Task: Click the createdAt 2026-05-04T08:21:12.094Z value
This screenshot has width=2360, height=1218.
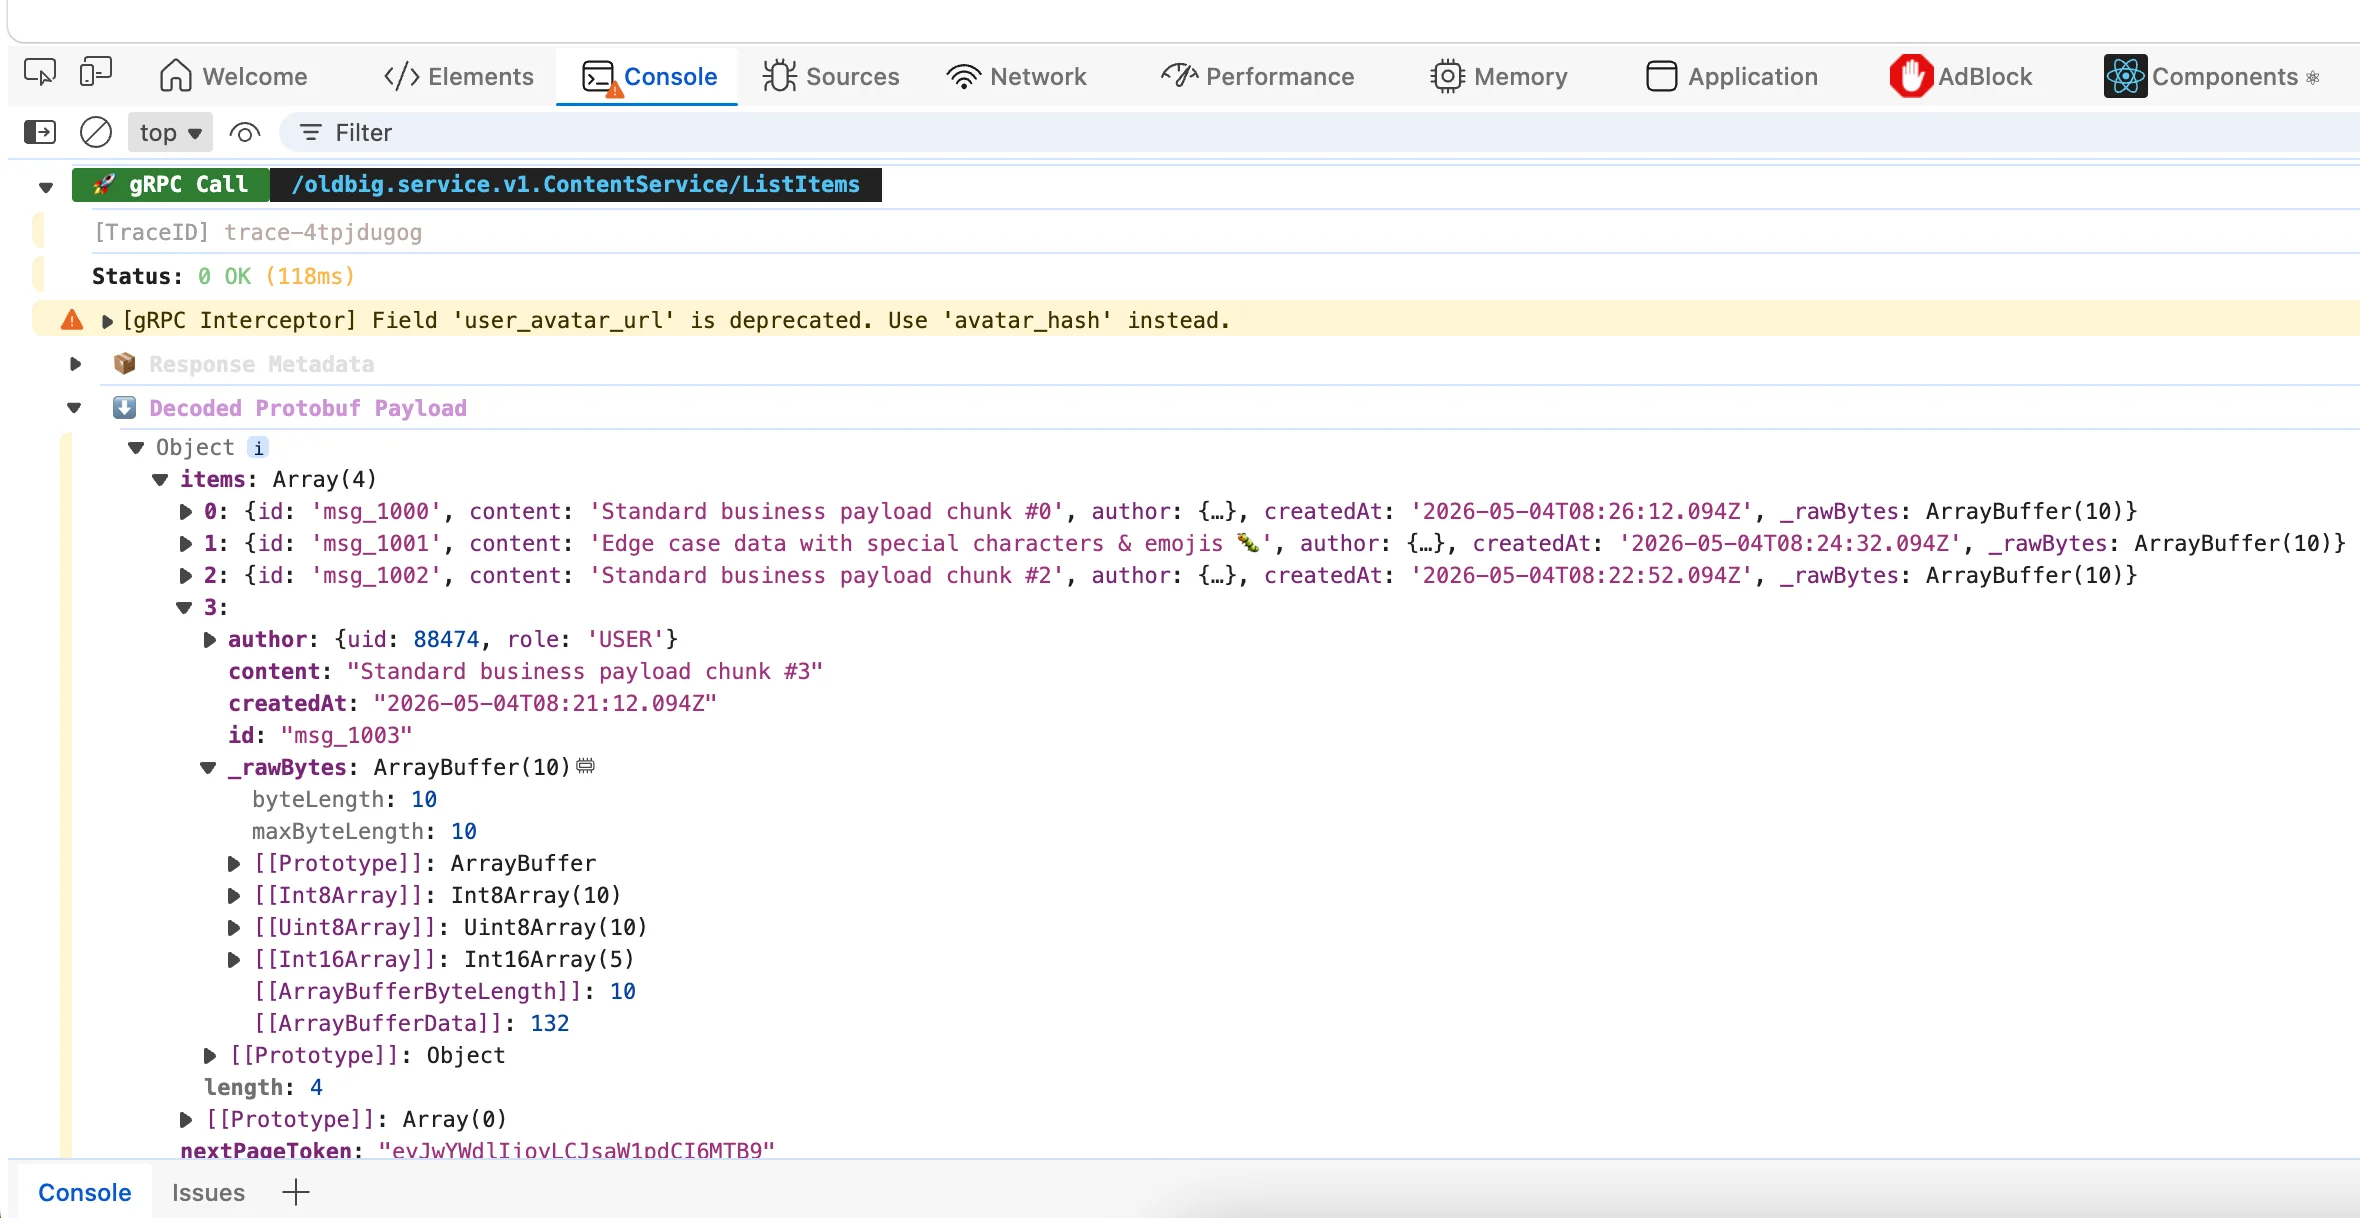Action: tap(545, 704)
